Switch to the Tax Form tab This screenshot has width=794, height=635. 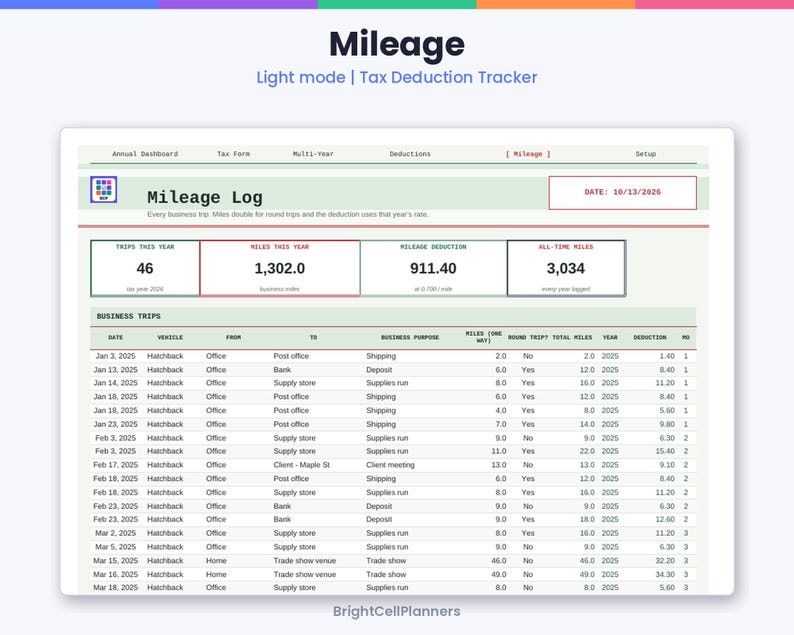[x=233, y=154]
